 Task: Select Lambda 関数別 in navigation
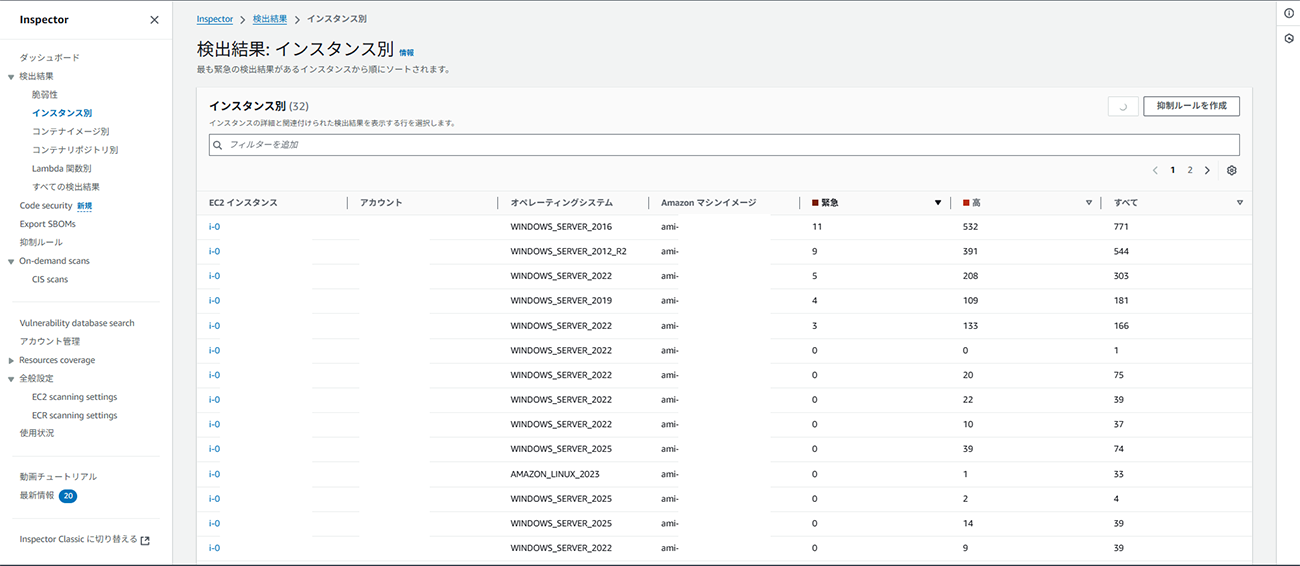point(61,169)
